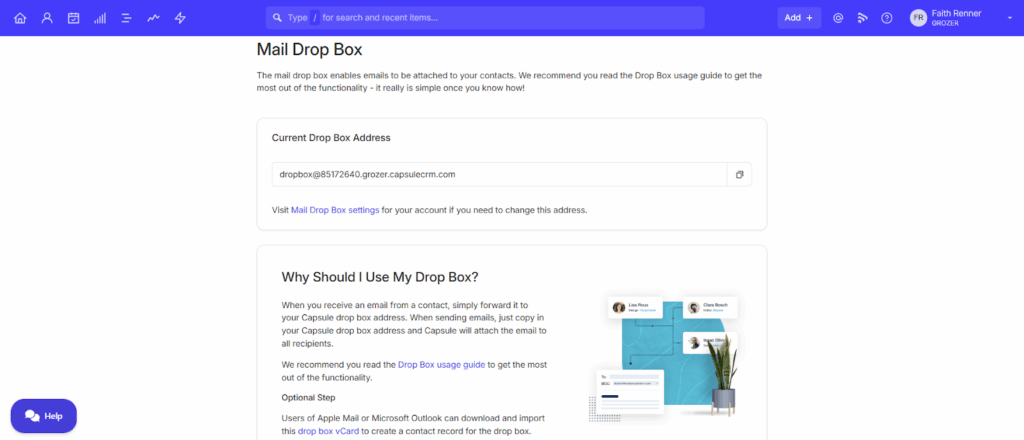Open the Mail Drop Box settings link

pyautogui.click(x=334, y=210)
